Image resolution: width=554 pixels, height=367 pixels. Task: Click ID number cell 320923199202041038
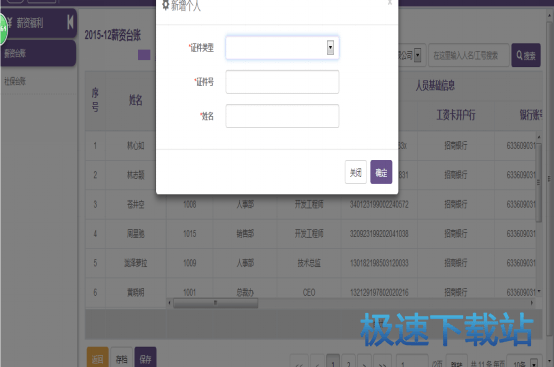click(x=379, y=233)
